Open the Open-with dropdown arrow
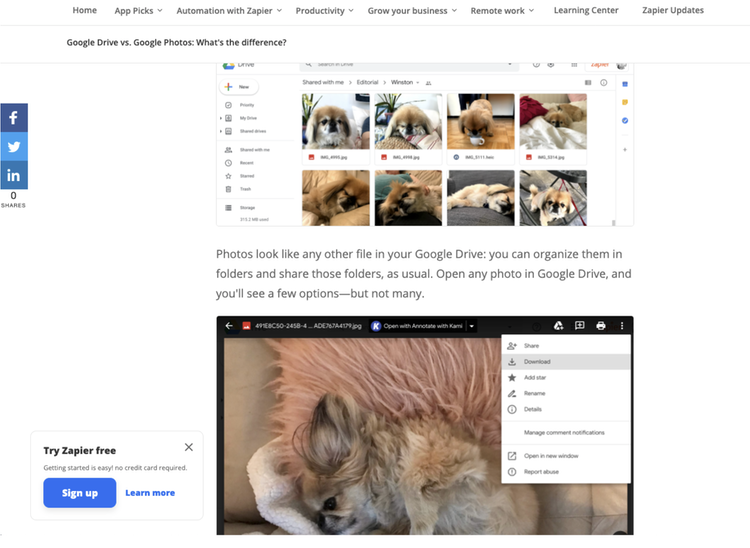This screenshot has width=750, height=548. (472, 326)
